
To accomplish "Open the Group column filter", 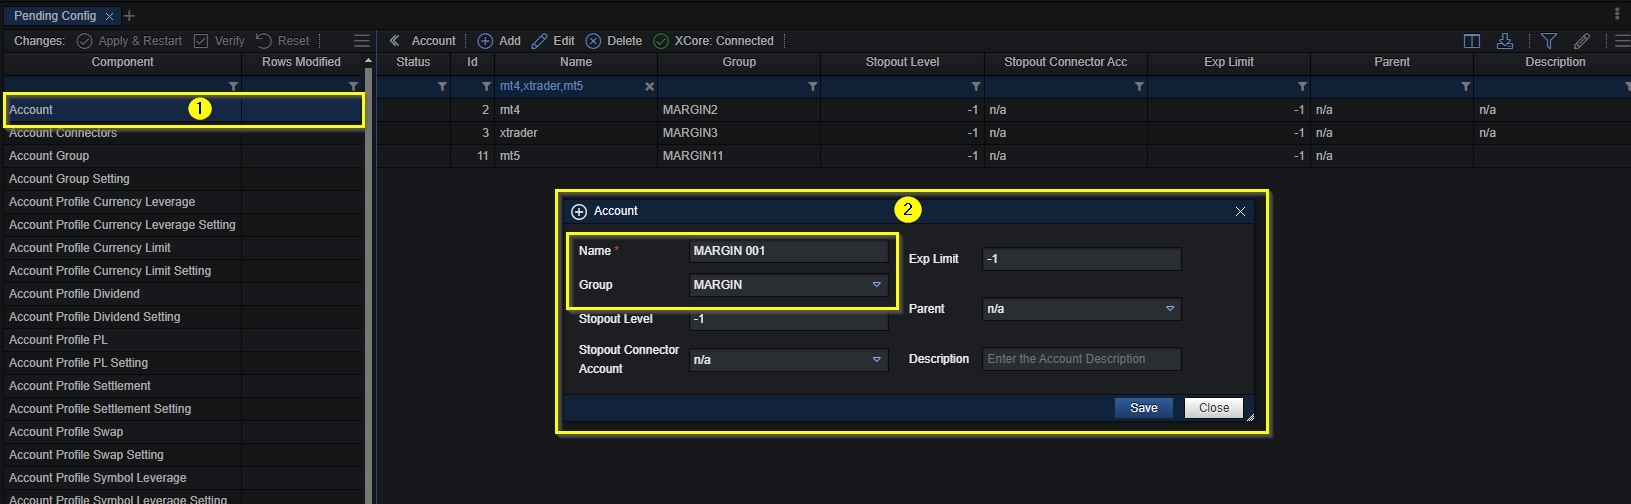I will (x=813, y=87).
